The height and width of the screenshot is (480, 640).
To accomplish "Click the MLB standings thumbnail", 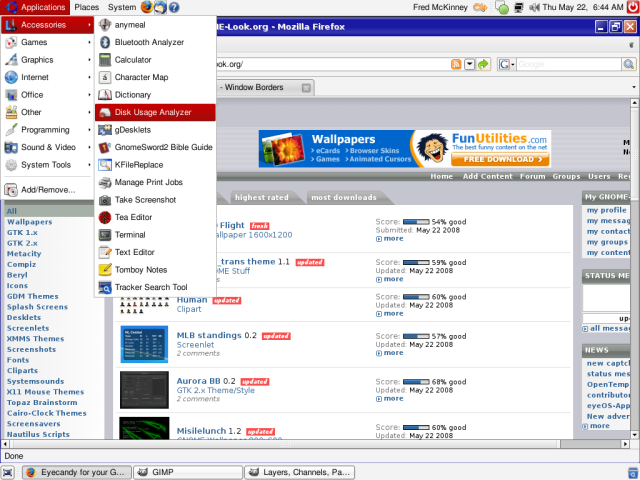I will (x=144, y=344).
